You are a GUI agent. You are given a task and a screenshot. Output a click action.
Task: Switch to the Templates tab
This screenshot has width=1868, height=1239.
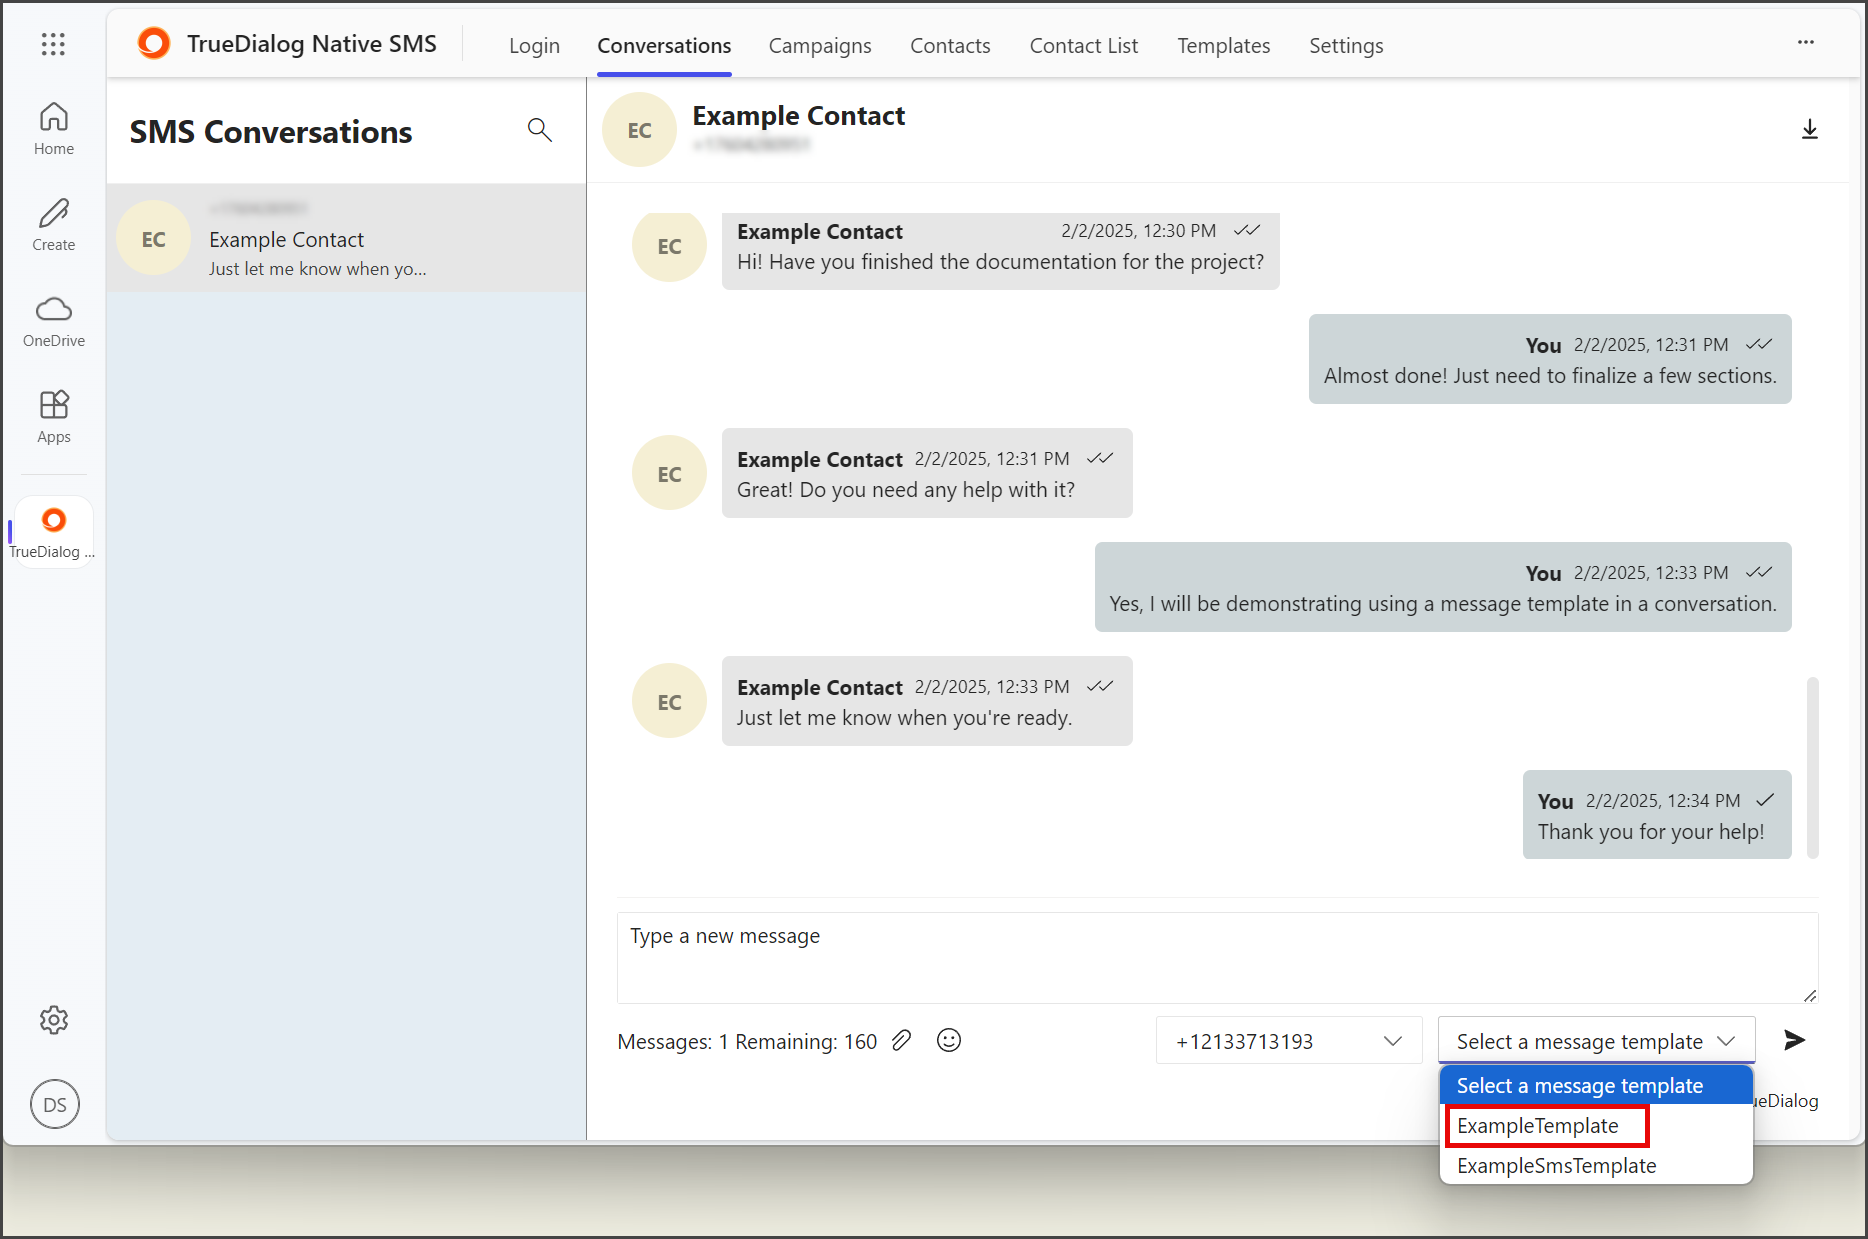coord(1223,46)
